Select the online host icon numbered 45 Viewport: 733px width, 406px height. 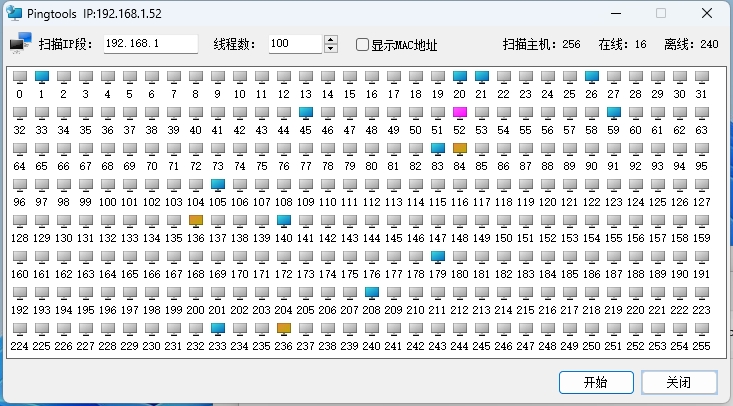[x=306, y=113]
